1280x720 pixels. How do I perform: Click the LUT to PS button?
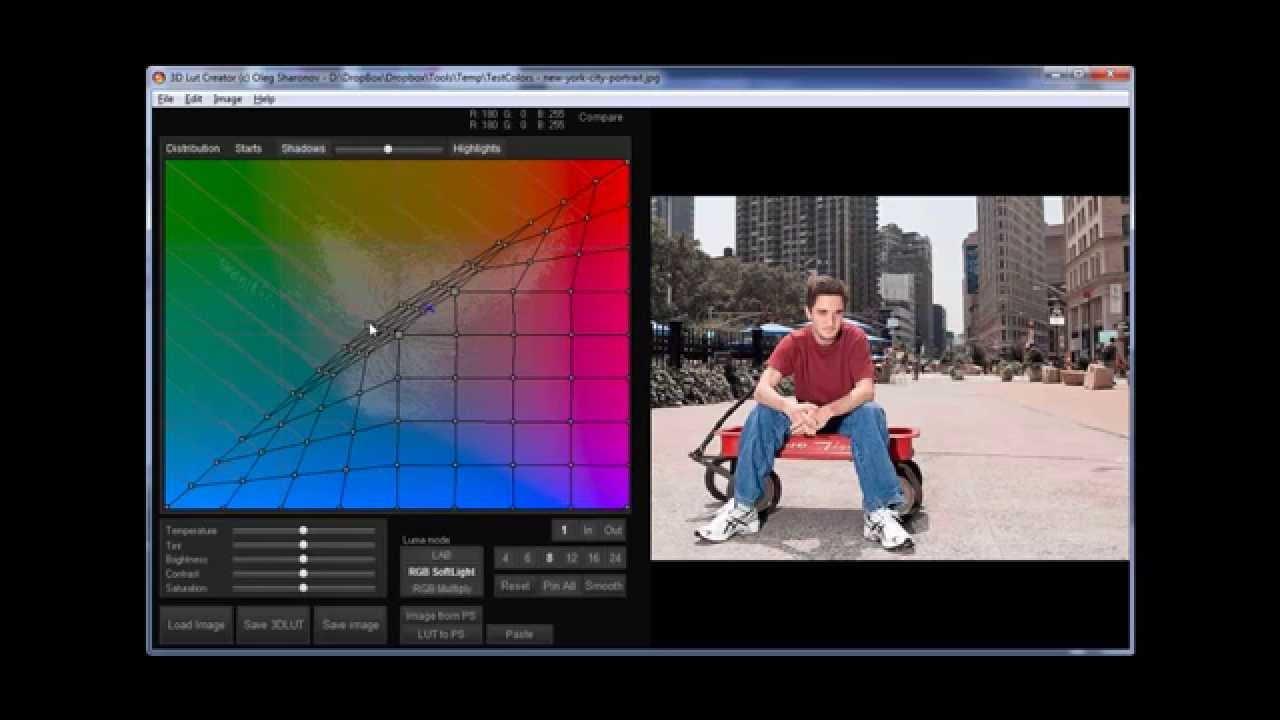441,634
